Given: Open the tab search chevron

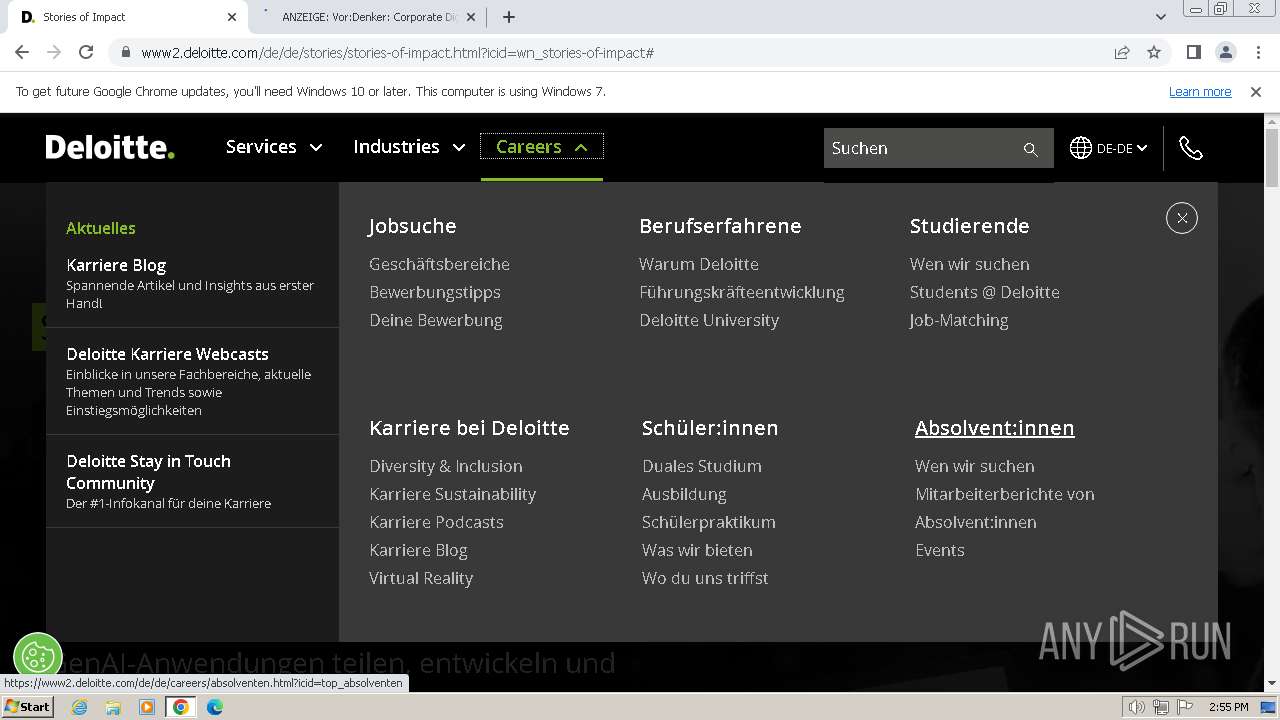Looking at the screenshot, I should pyautogui.click(x=1160, y=17).
